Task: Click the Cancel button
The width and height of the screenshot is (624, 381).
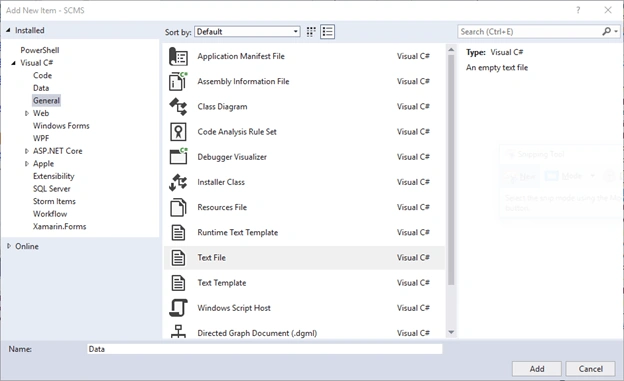Action: click(591, 369)
